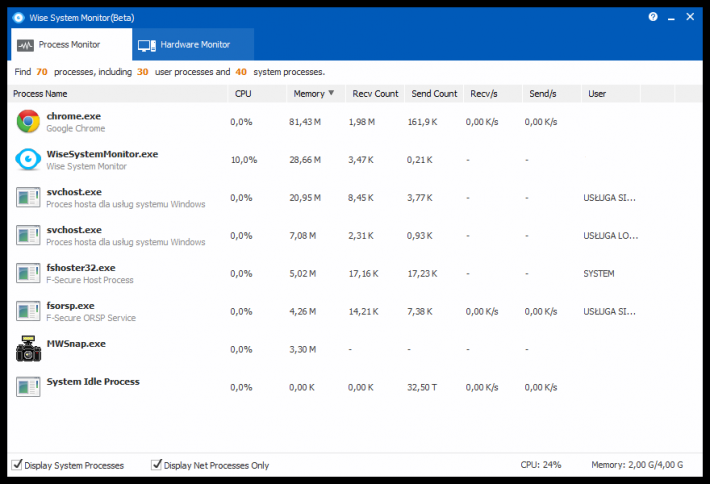Select the Google Chrome process icon

point(28,121)
